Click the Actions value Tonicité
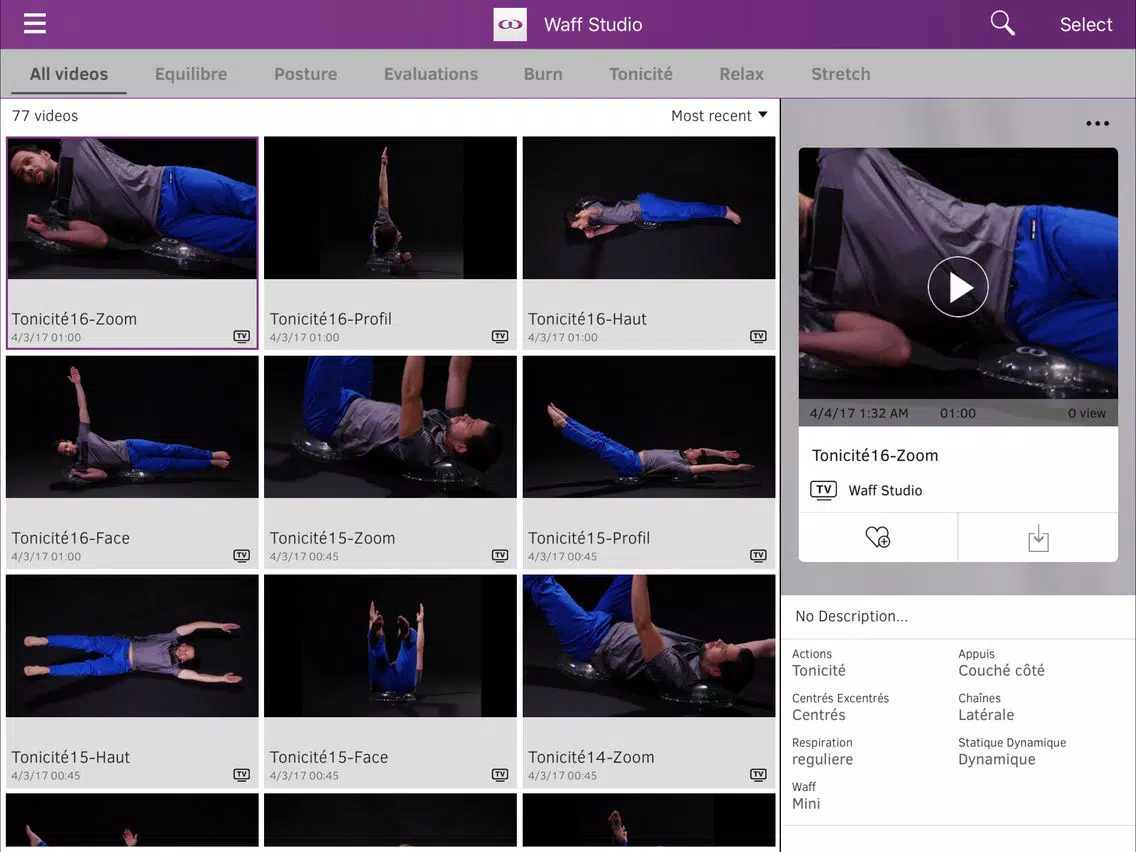The height and width of the screenshot is (852, 1136). (819, 671)
